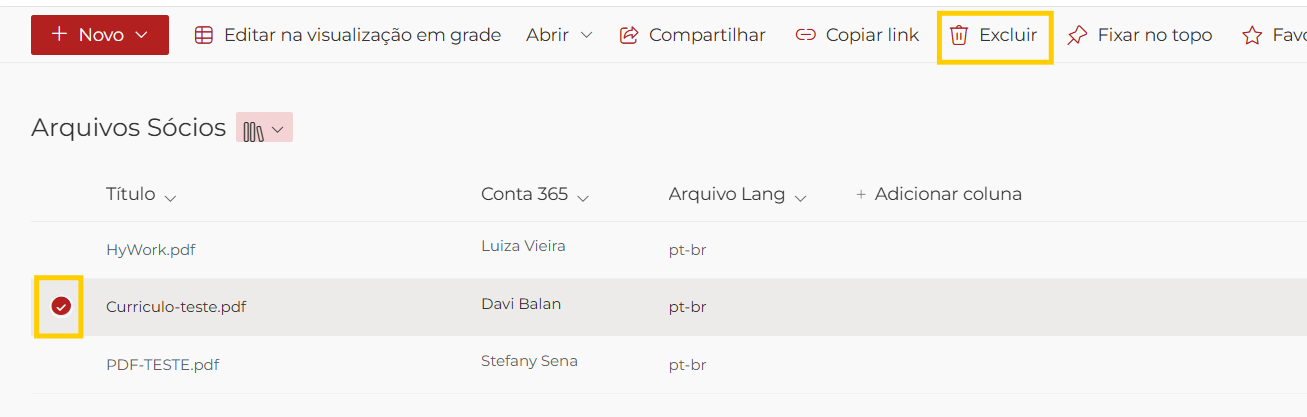Click Stefany Sena account name

(529, 361)
